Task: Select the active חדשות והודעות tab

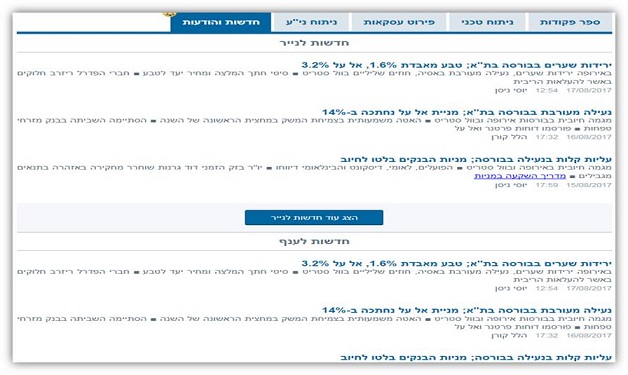Action: click(221, 22)
